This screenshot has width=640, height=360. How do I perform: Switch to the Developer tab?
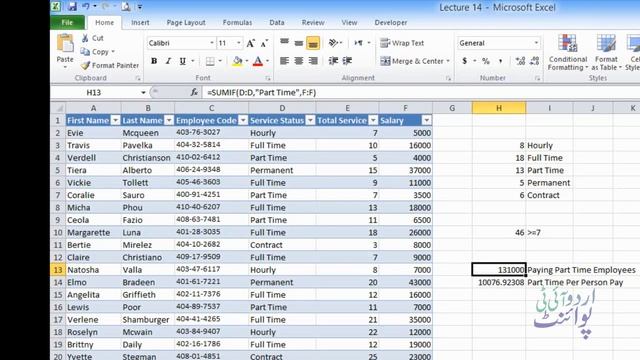coord(391,22)
